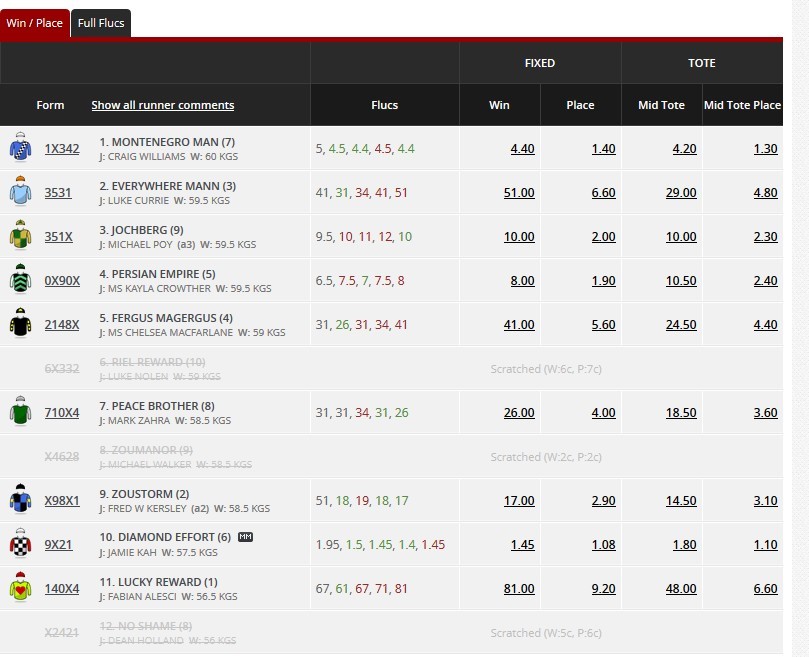
Task: Show all runner comments
Action: click(163, 105)
